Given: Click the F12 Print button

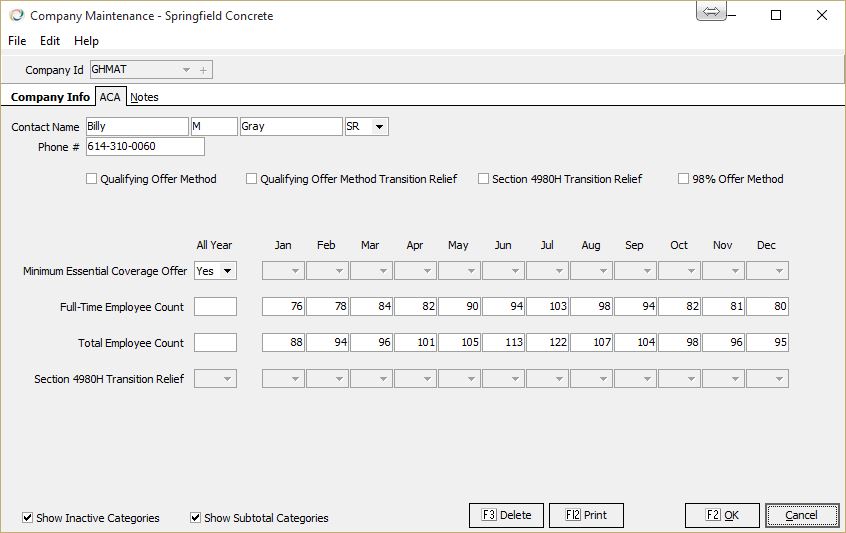Looking at the screenshot, I should click(x=586, y=515).
